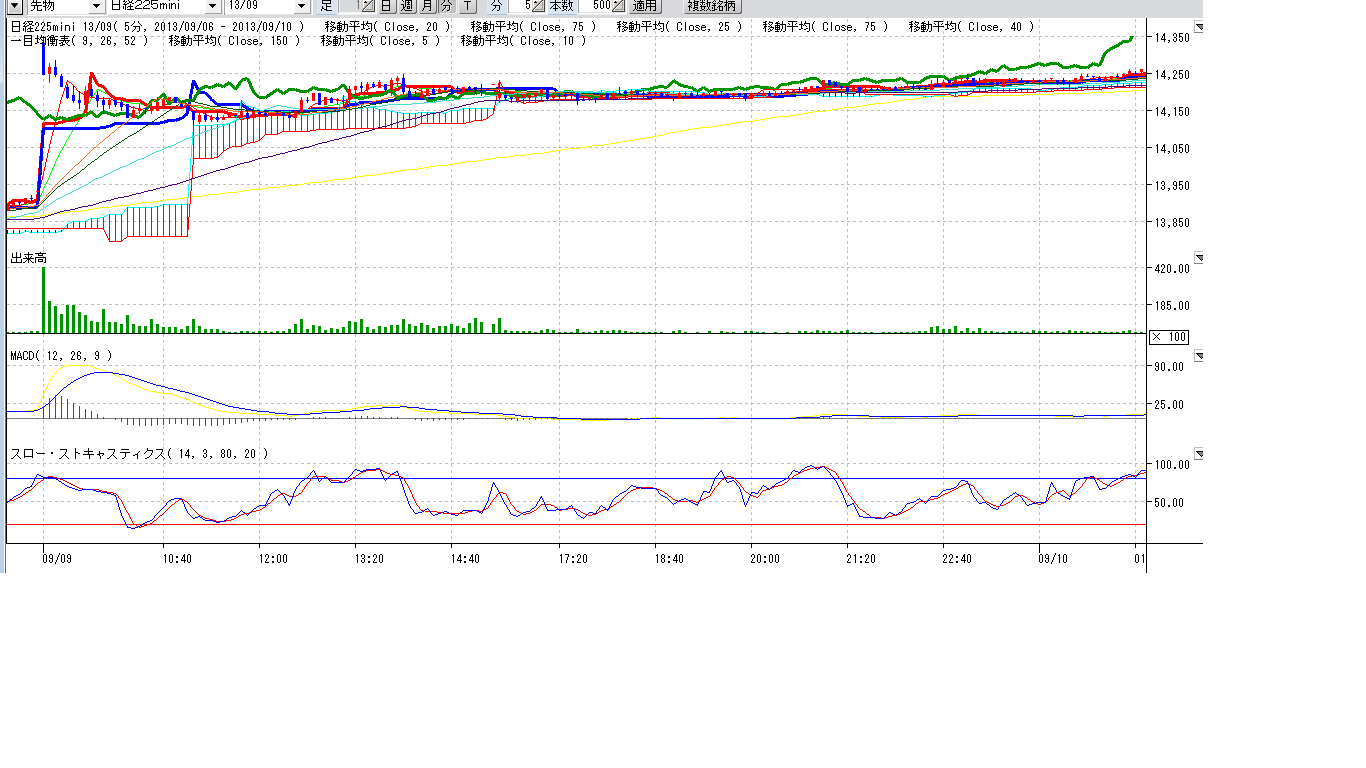Open the price chart panel menu arrow

tap(1199, 28)
